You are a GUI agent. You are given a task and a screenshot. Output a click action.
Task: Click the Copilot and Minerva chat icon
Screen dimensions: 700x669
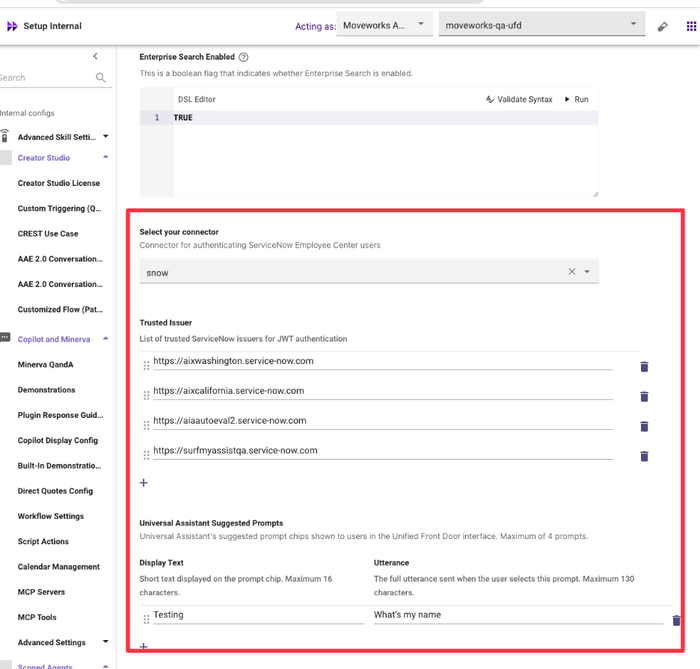click(x=5, y=337)
